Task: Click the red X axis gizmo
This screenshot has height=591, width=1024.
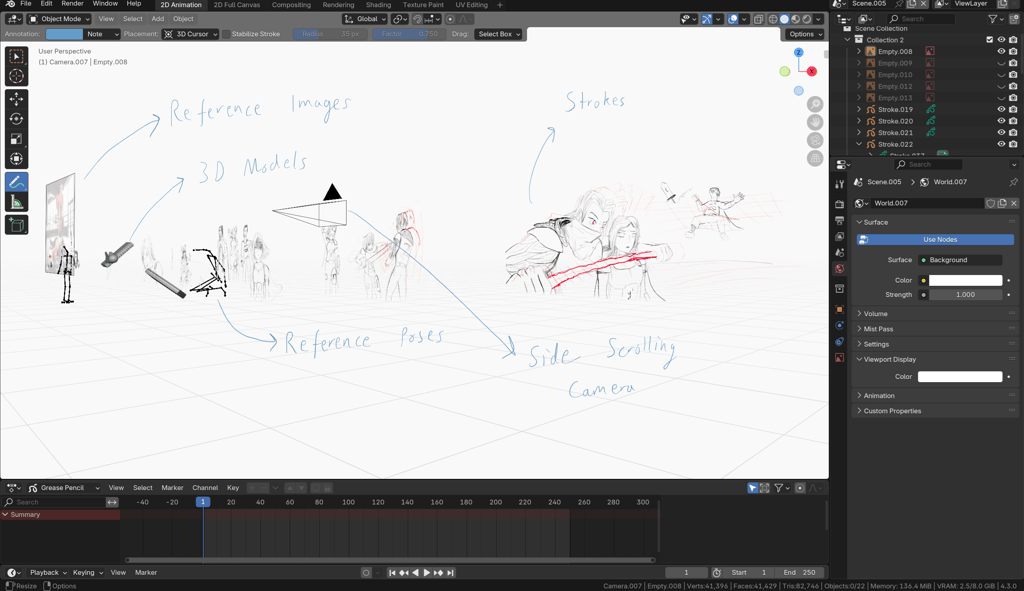Action: (x=812, y=71)
